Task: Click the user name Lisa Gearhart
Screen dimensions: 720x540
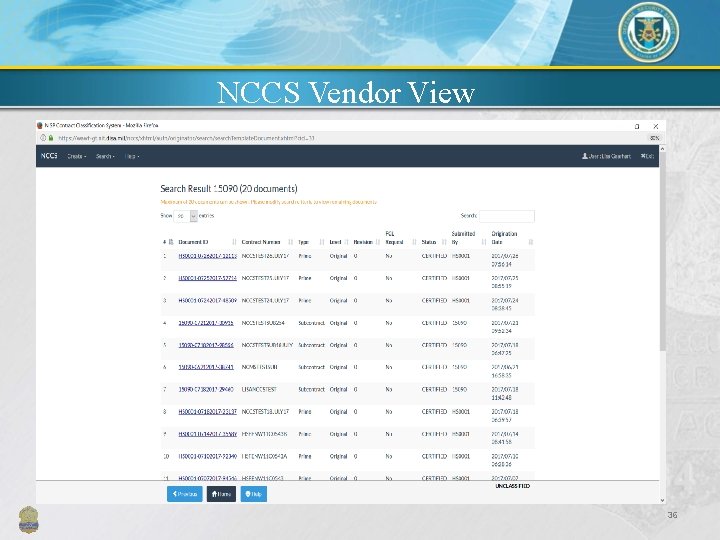Action: point(610,156)
